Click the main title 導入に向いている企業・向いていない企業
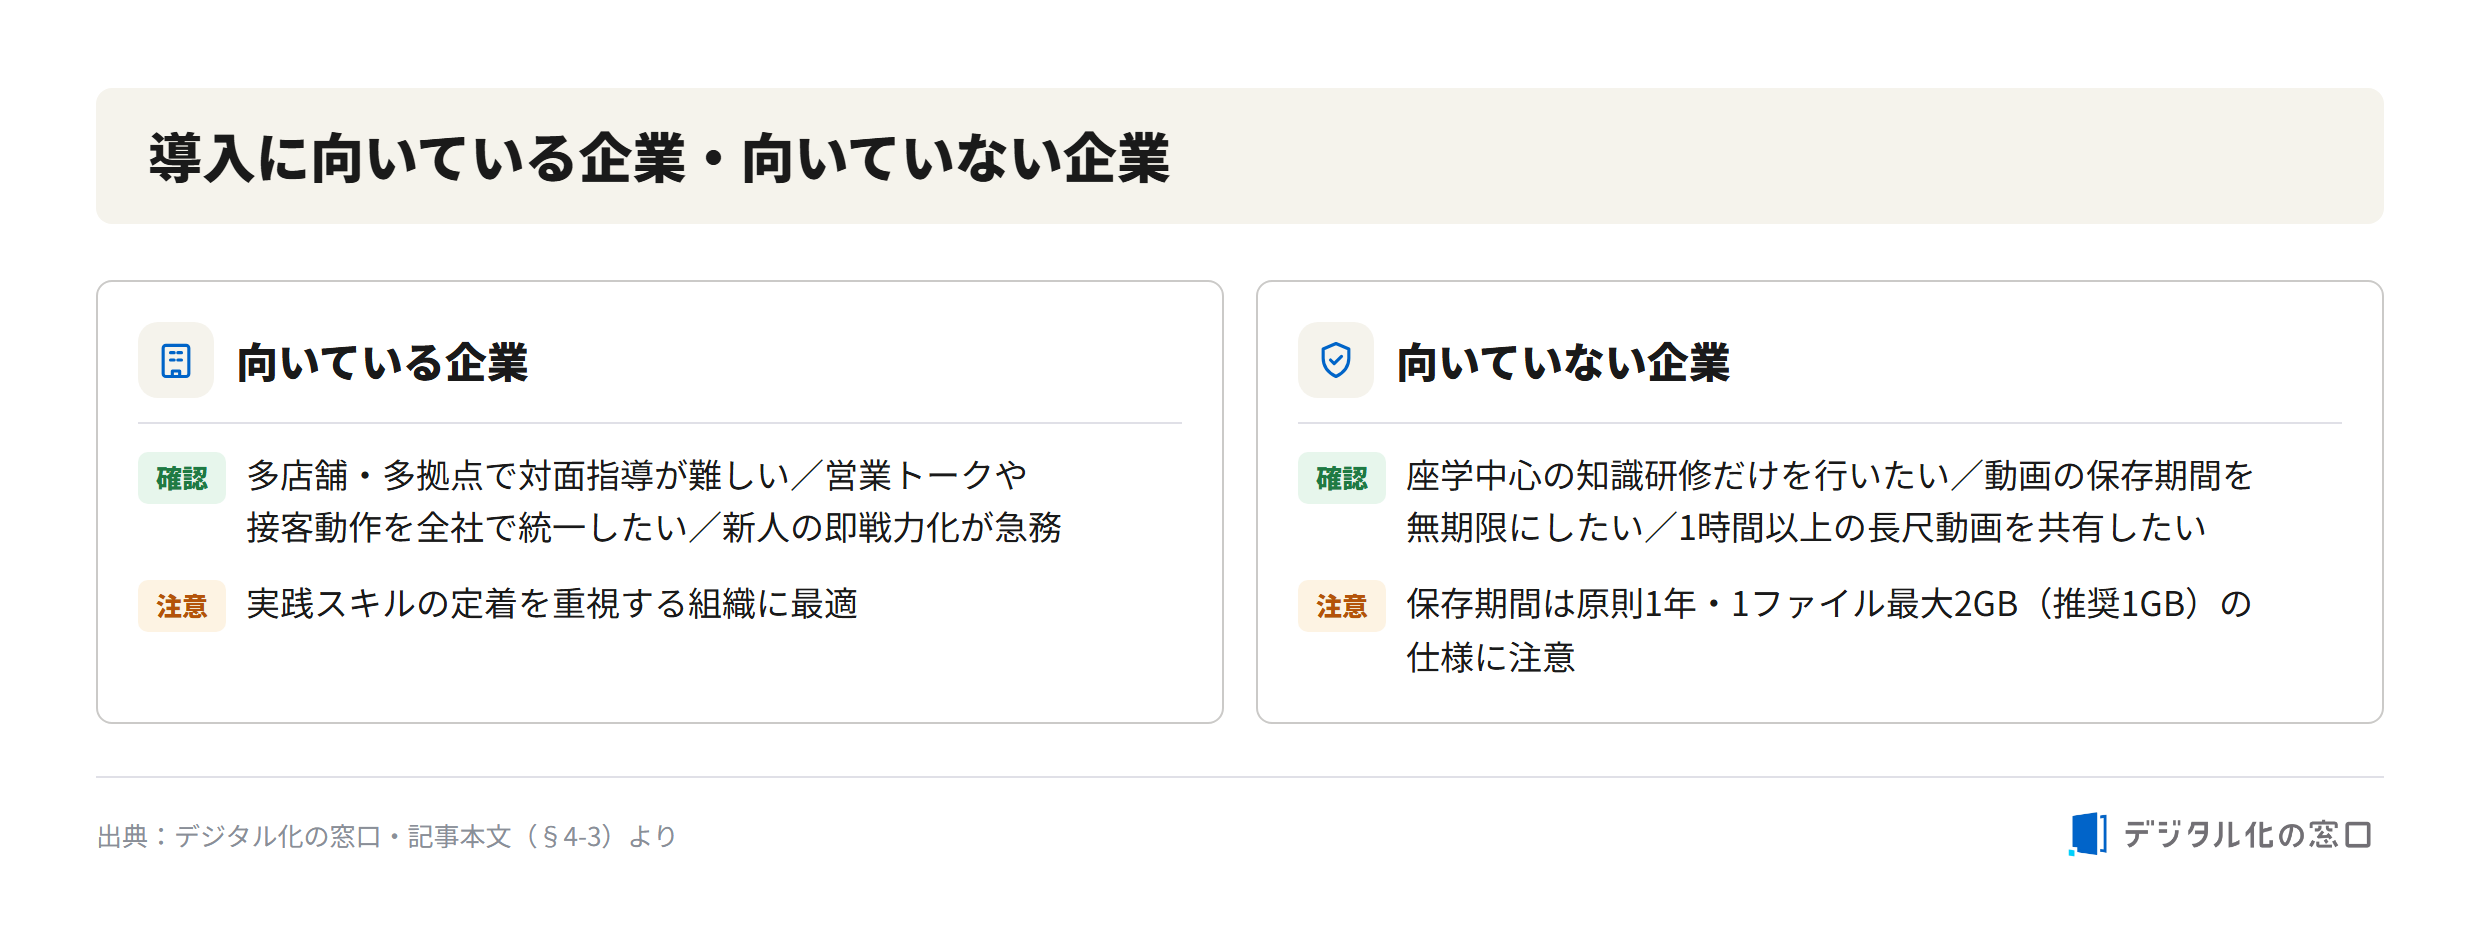2480x950 pixels. (x=659, y=158)
